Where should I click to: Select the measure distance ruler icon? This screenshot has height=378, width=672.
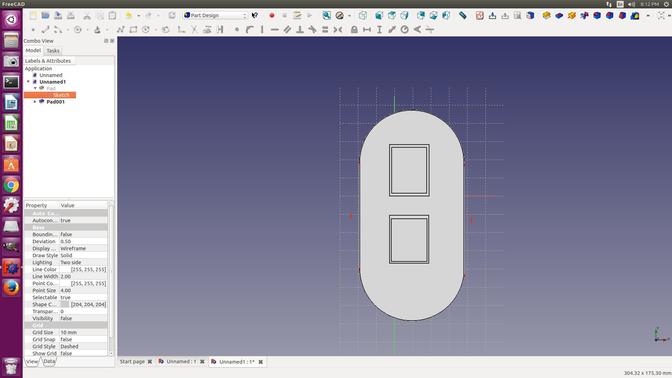pyautogui.click(x=463, y=15)
